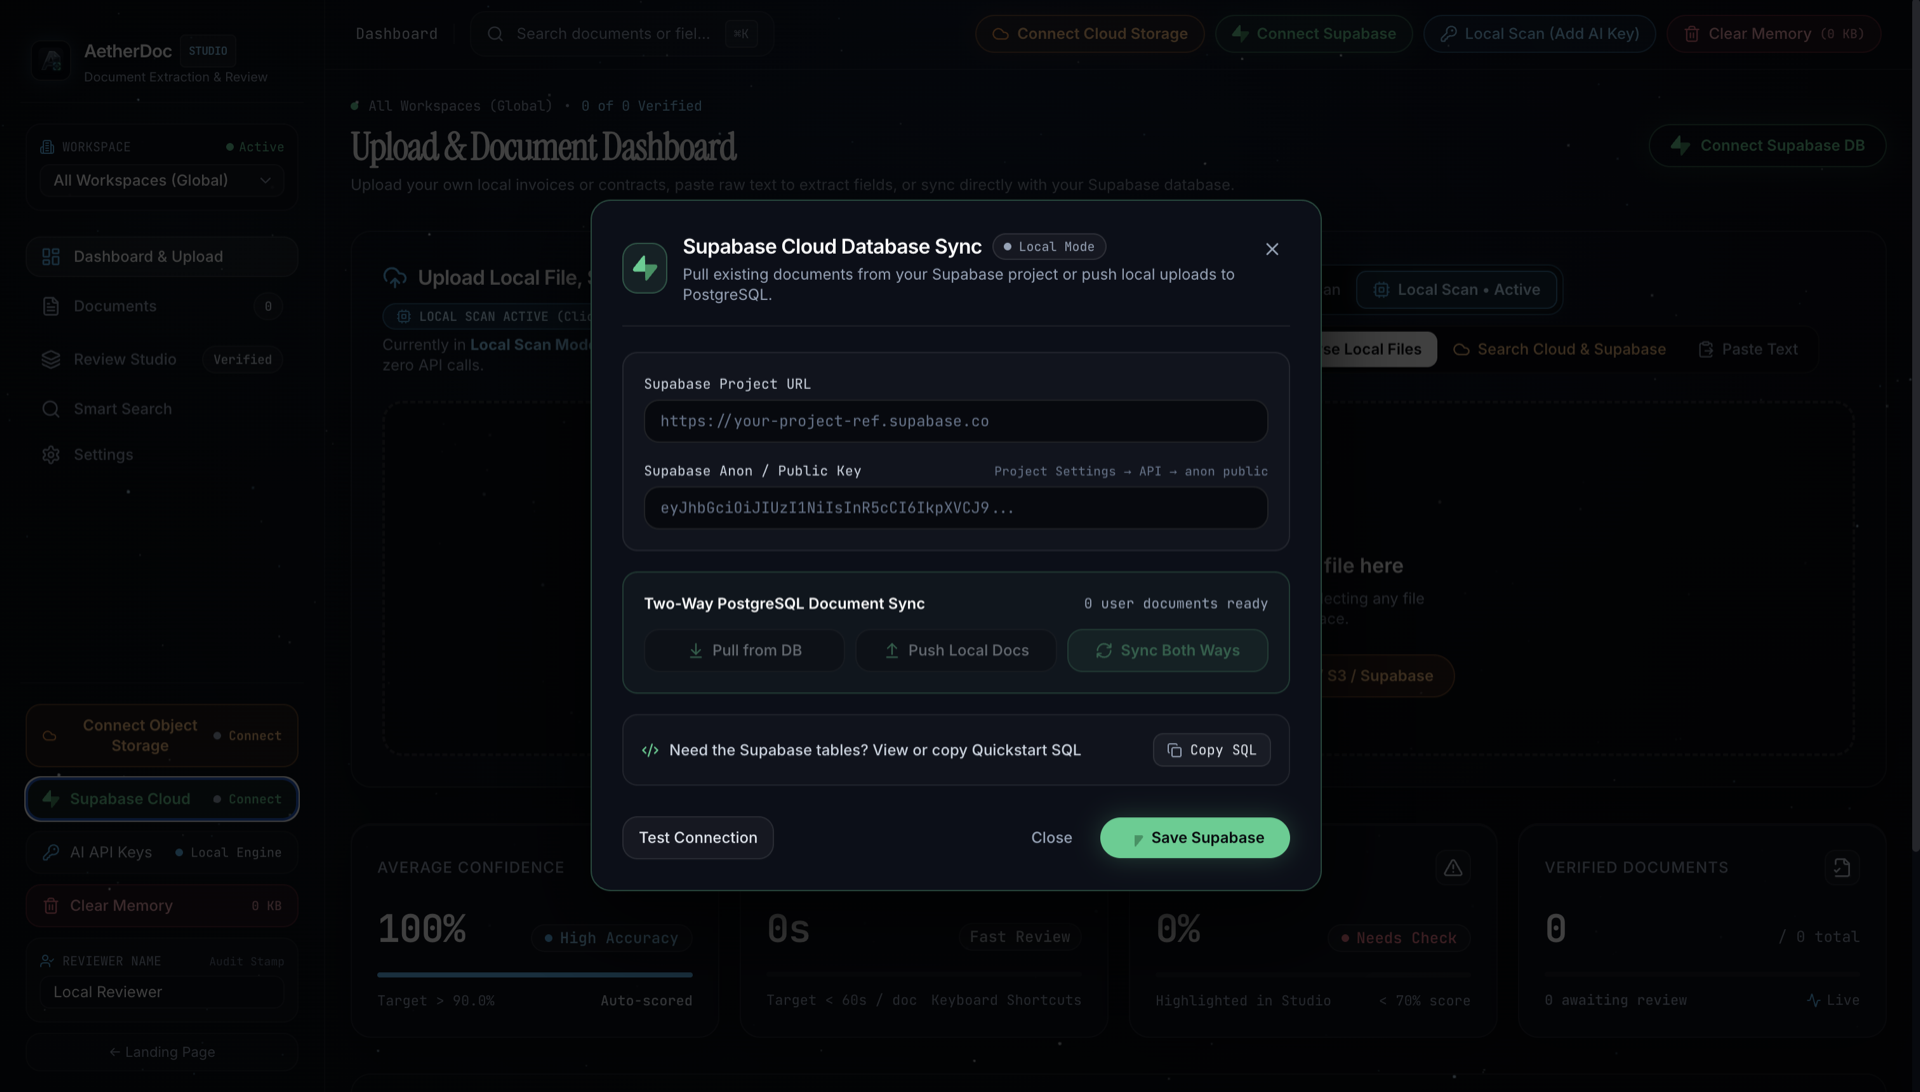
Task: Open Documents in the sidebar
Action: click(162, 306)
